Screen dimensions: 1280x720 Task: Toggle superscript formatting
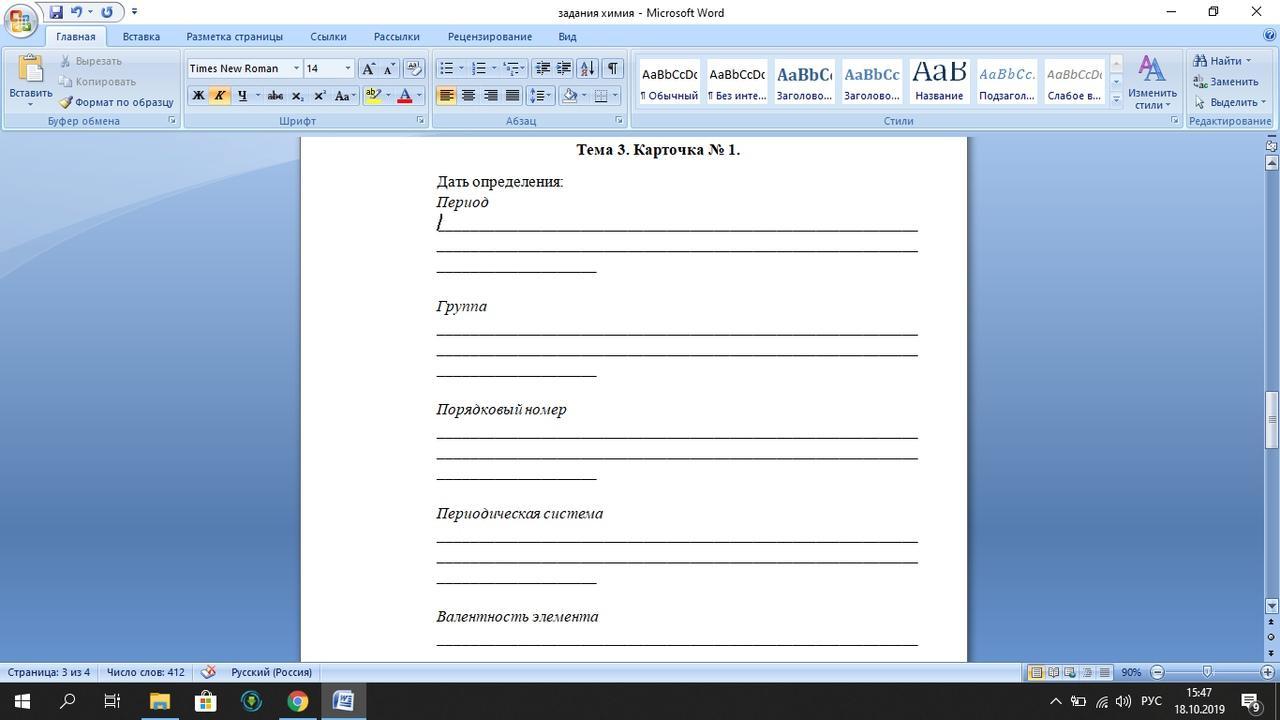click(x=320, y=96)
